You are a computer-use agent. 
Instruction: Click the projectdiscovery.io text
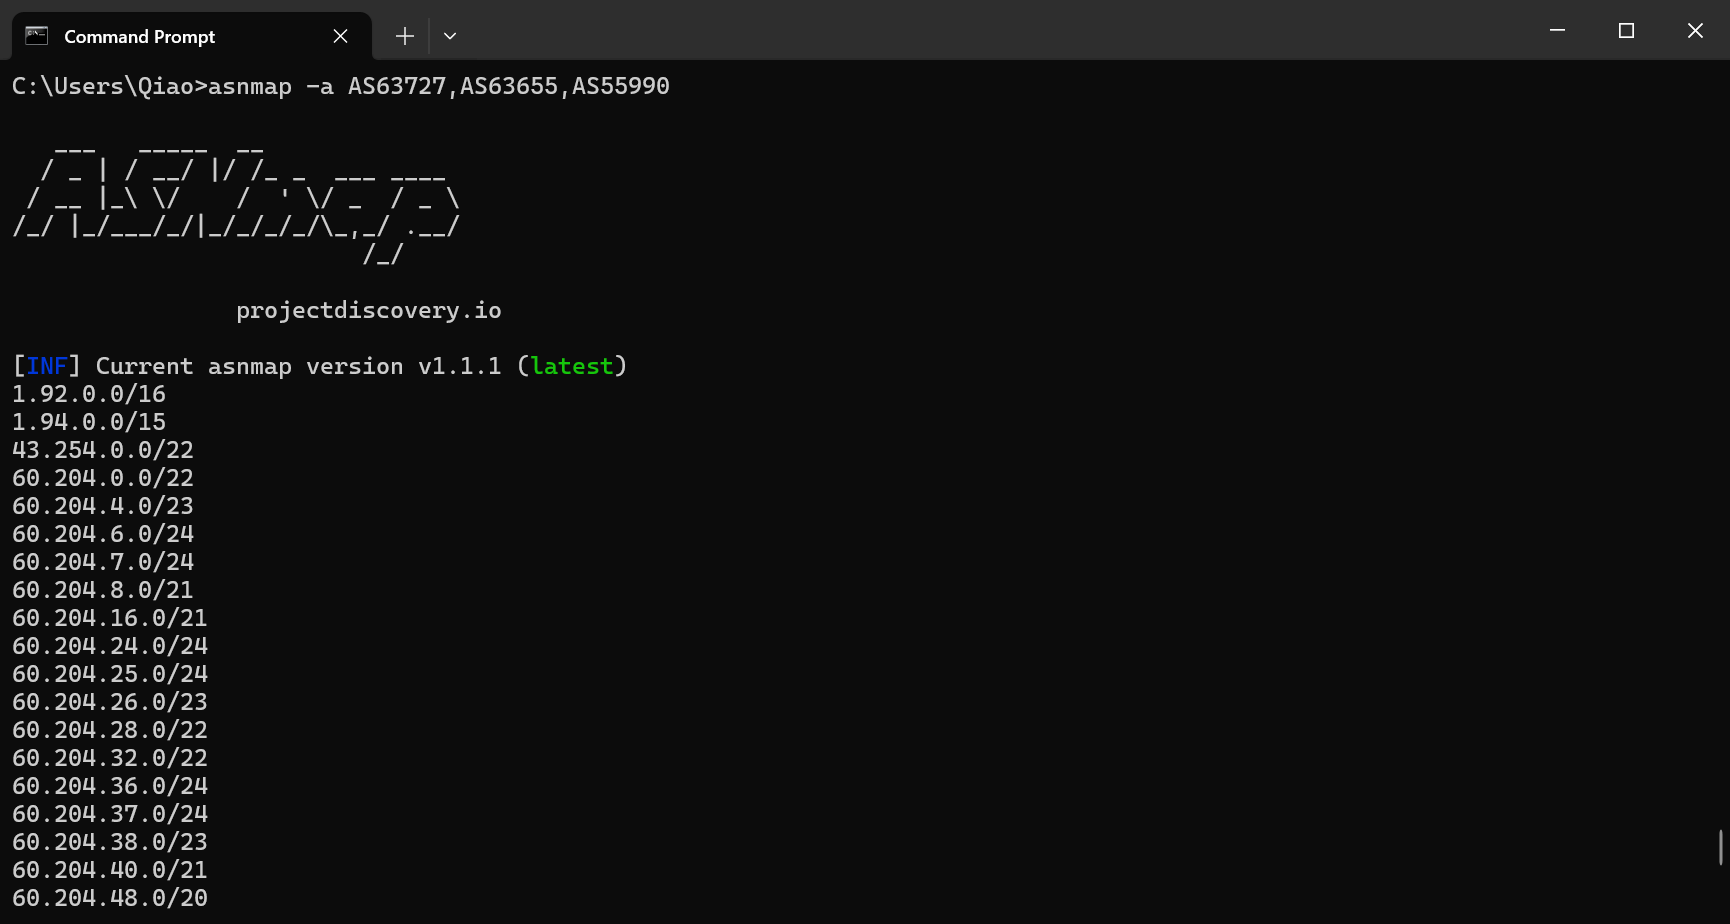click(x=368, y=310)
